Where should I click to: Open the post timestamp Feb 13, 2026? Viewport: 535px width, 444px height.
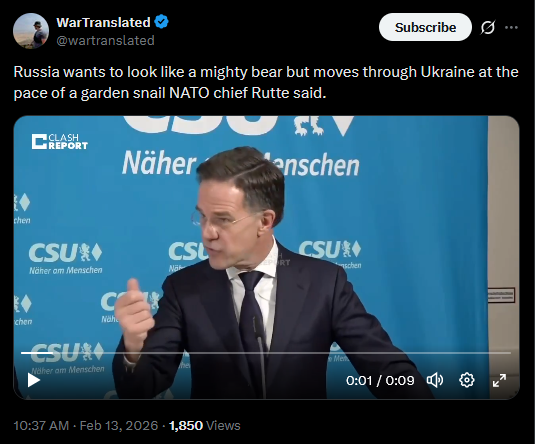coord(86,426)
